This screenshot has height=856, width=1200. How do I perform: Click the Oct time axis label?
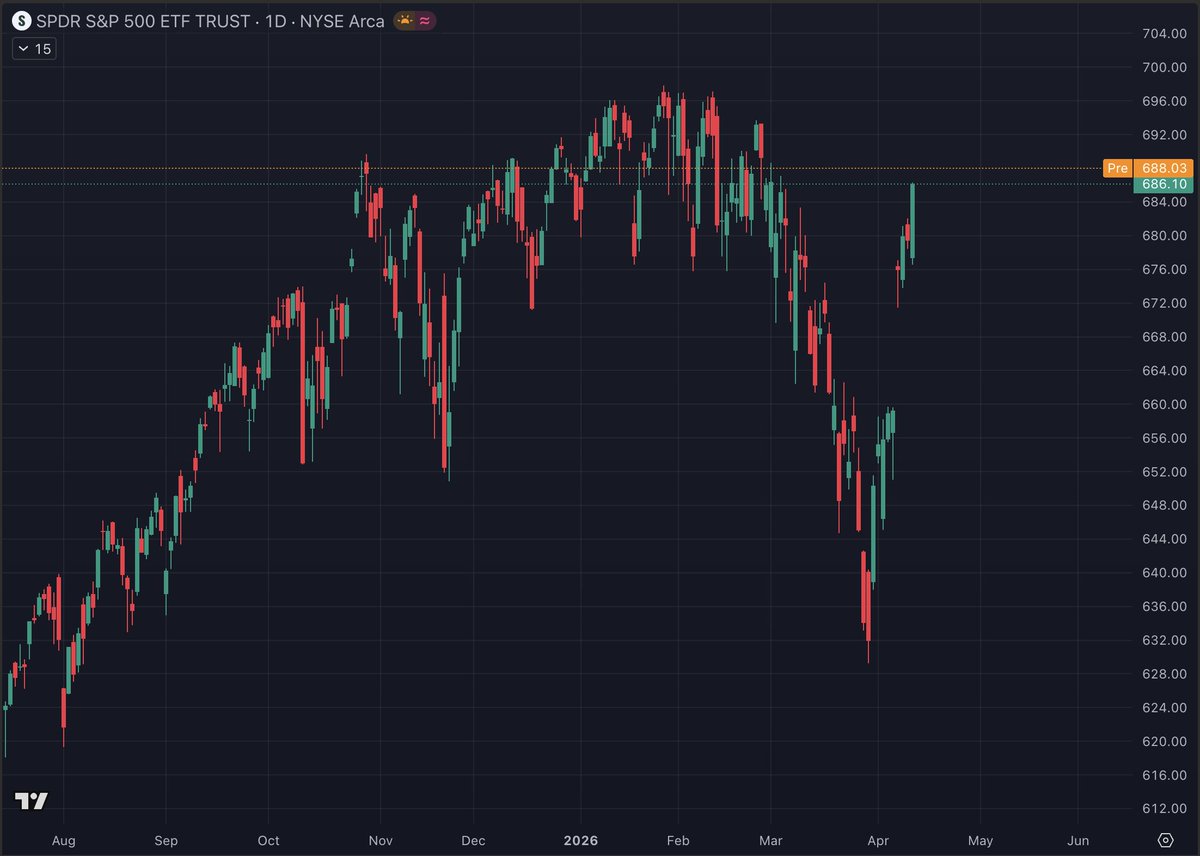268,840
